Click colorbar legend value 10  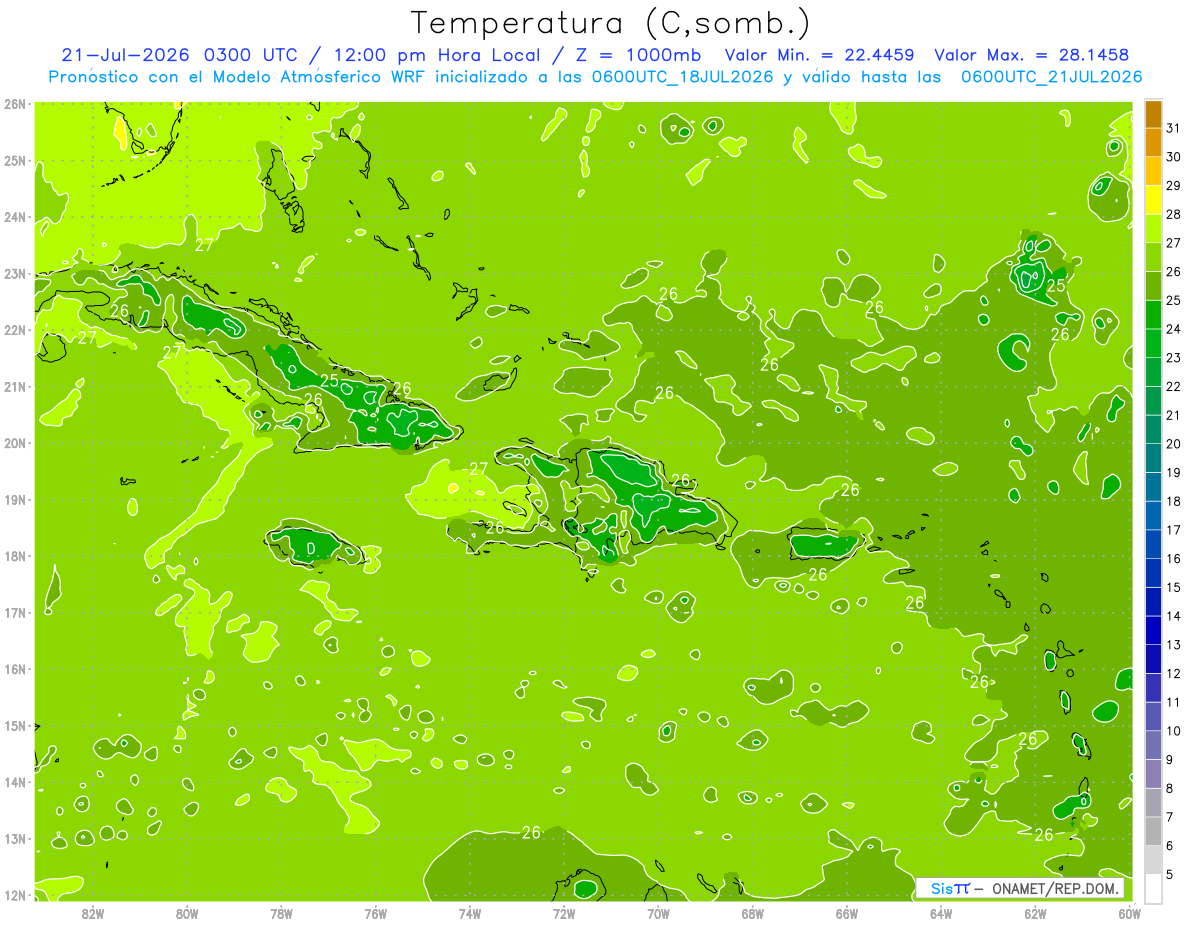click(1174, 731)
